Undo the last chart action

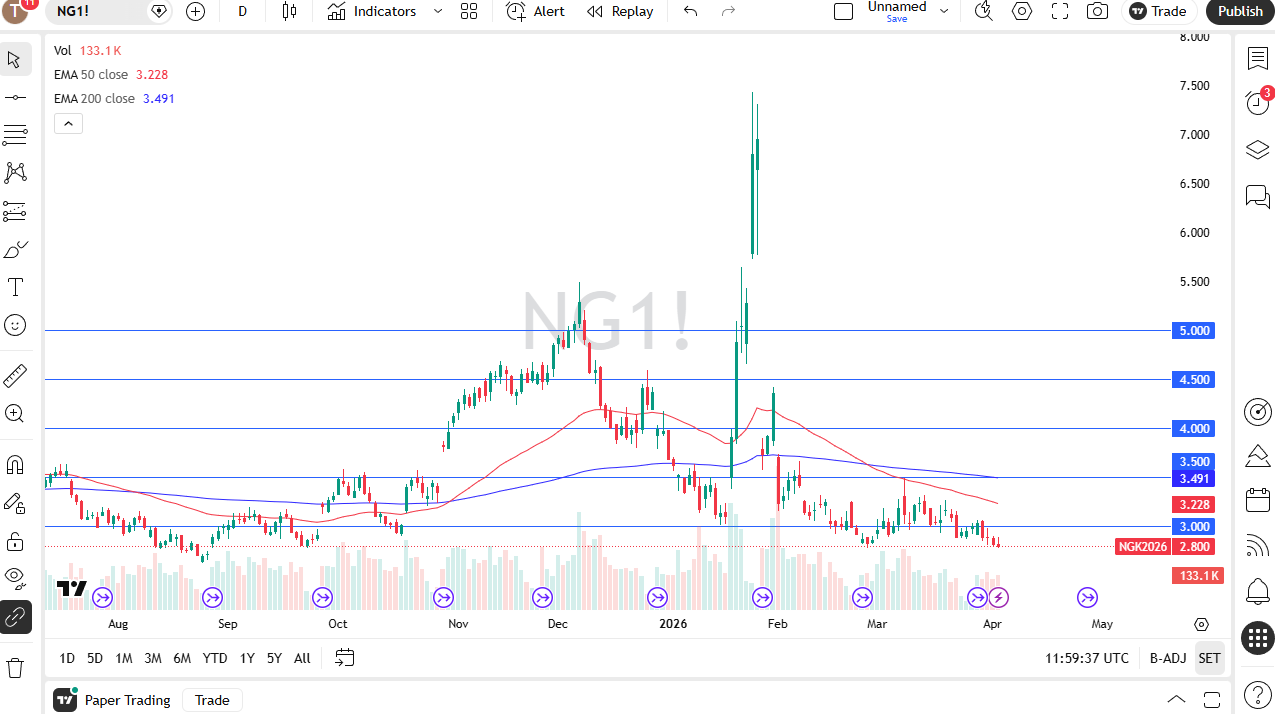point(690,11)
